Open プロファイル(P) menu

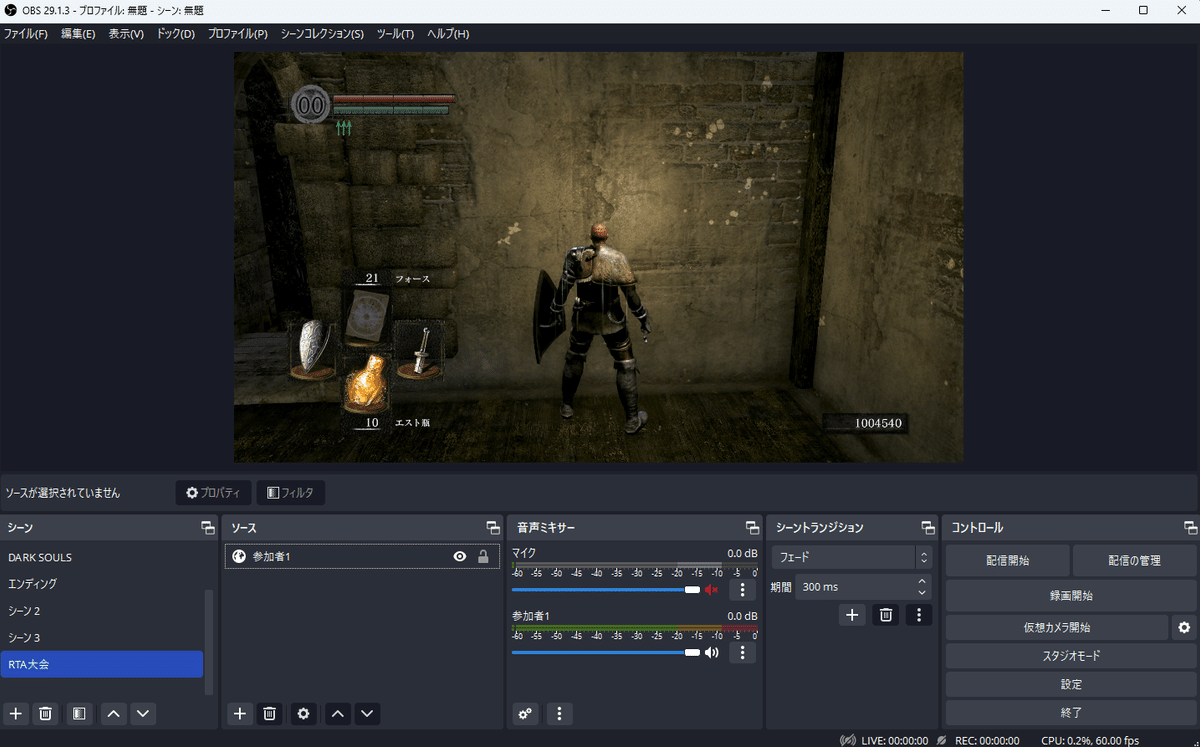[x=238, y=34]
